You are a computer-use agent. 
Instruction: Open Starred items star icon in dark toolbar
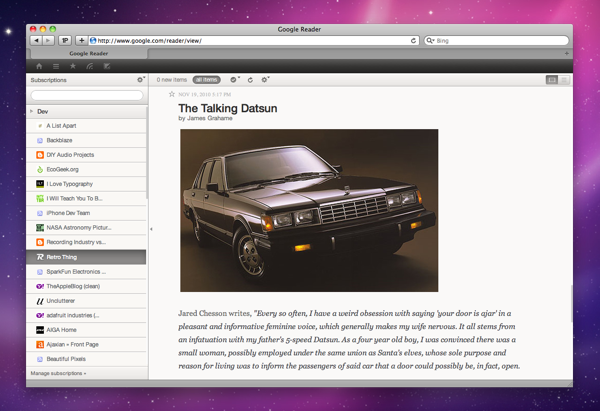point(73,66)
